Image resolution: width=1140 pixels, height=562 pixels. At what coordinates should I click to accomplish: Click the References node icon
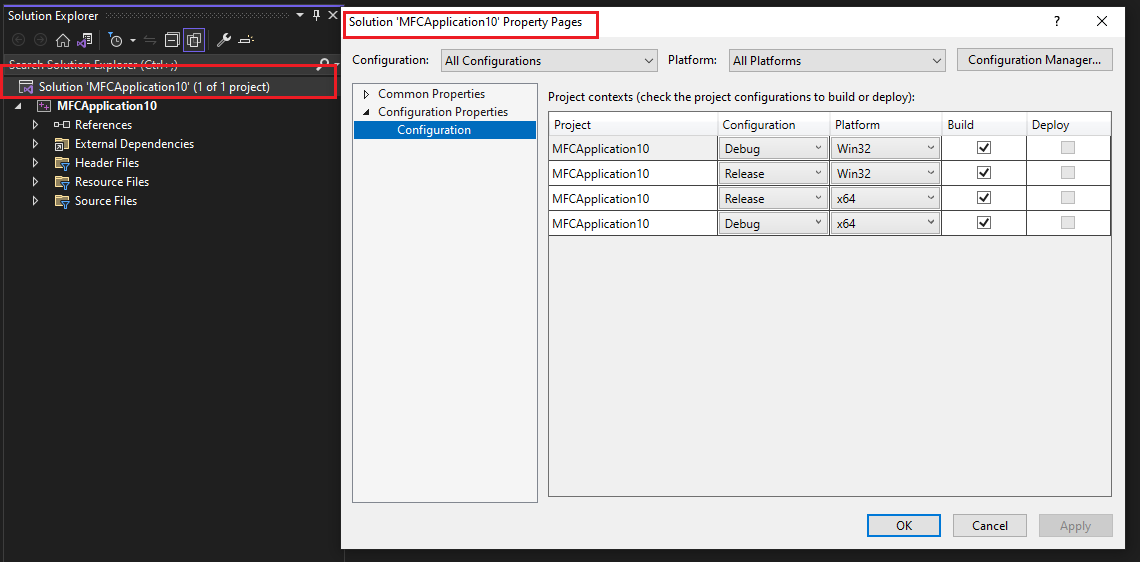[x=62, y=125]
